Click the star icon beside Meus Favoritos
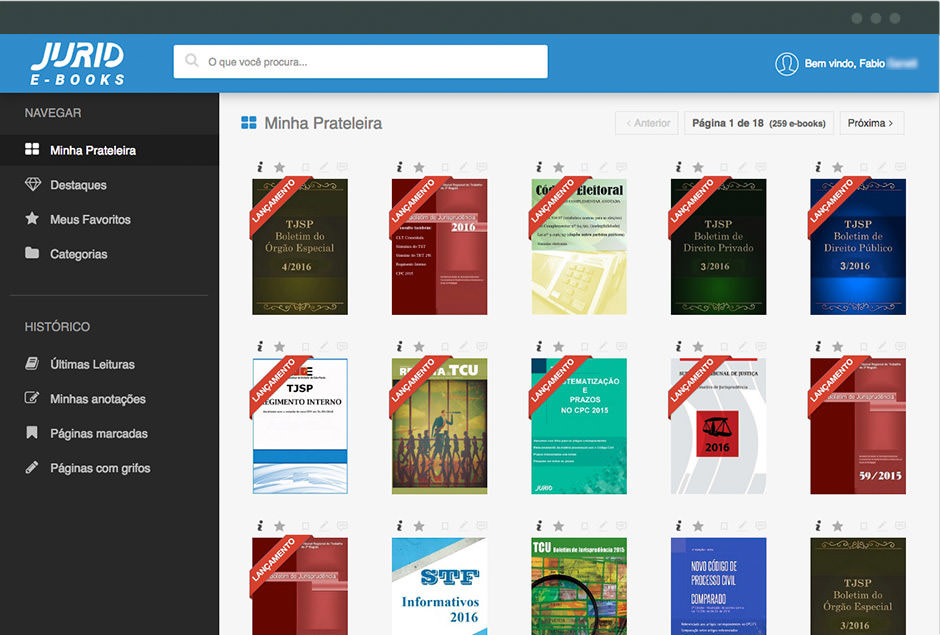 pos(32,219)
